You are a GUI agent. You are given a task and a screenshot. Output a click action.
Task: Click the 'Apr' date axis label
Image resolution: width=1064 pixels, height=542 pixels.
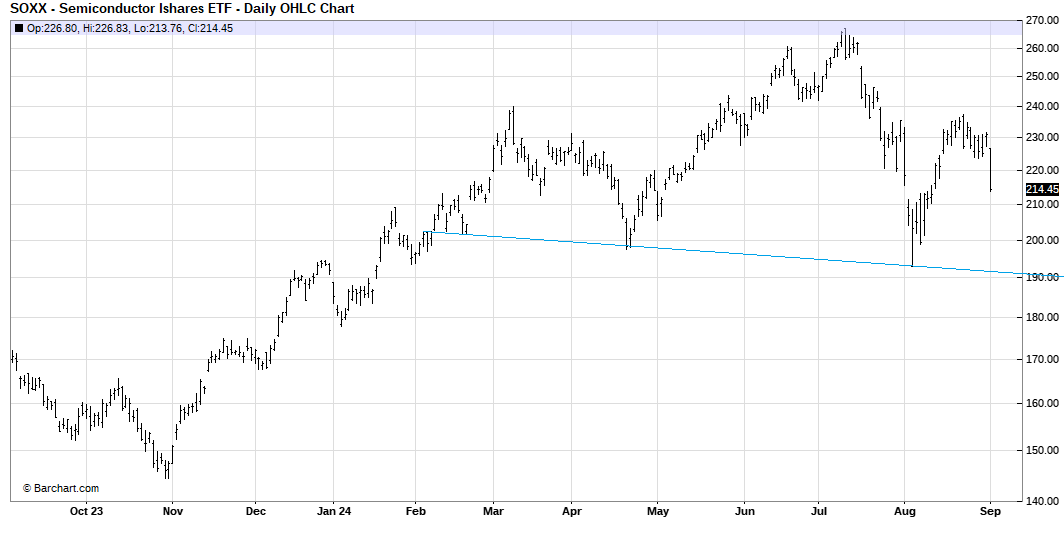click(x=571, y=511)
